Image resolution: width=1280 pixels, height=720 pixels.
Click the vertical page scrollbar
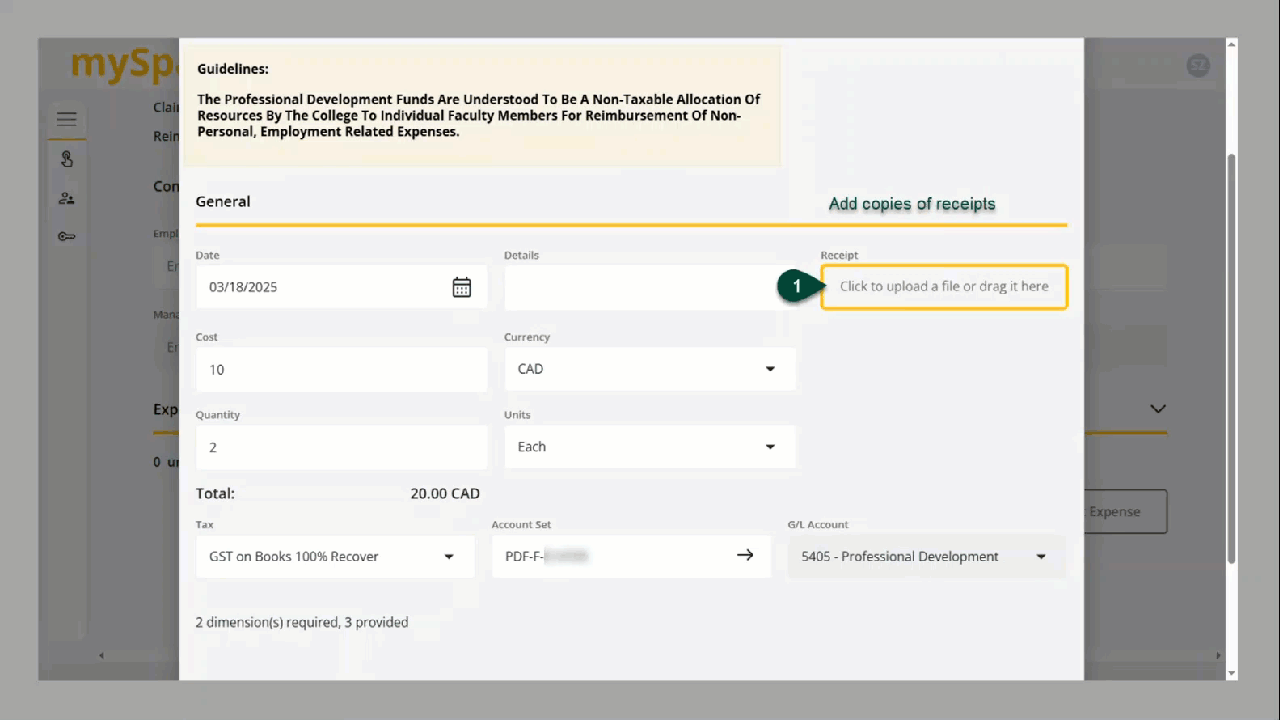tap(1231, 360)
